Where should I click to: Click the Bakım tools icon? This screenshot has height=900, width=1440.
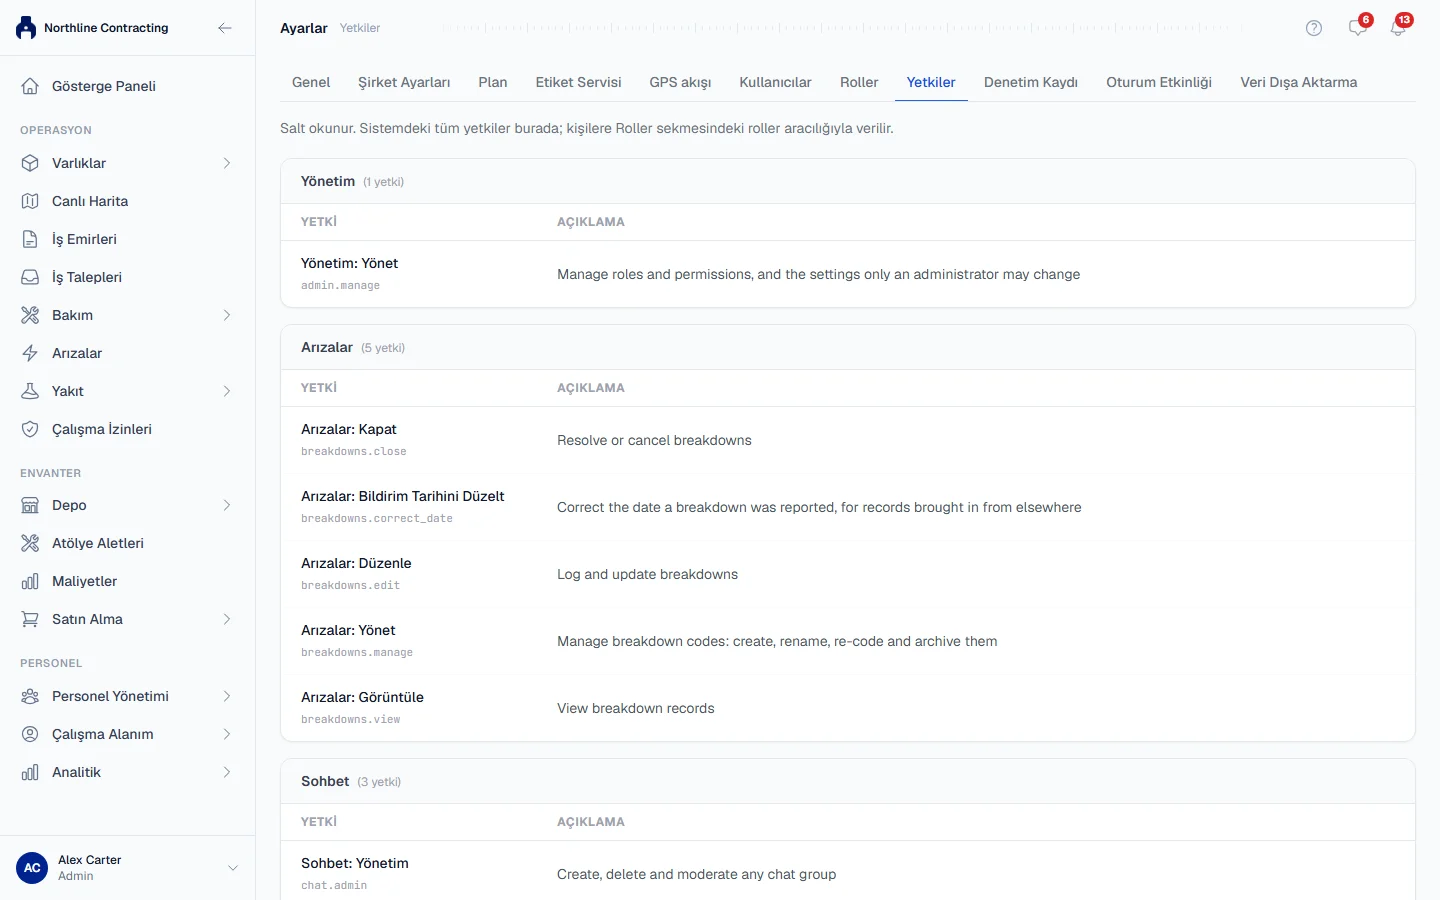pos(30,315)
